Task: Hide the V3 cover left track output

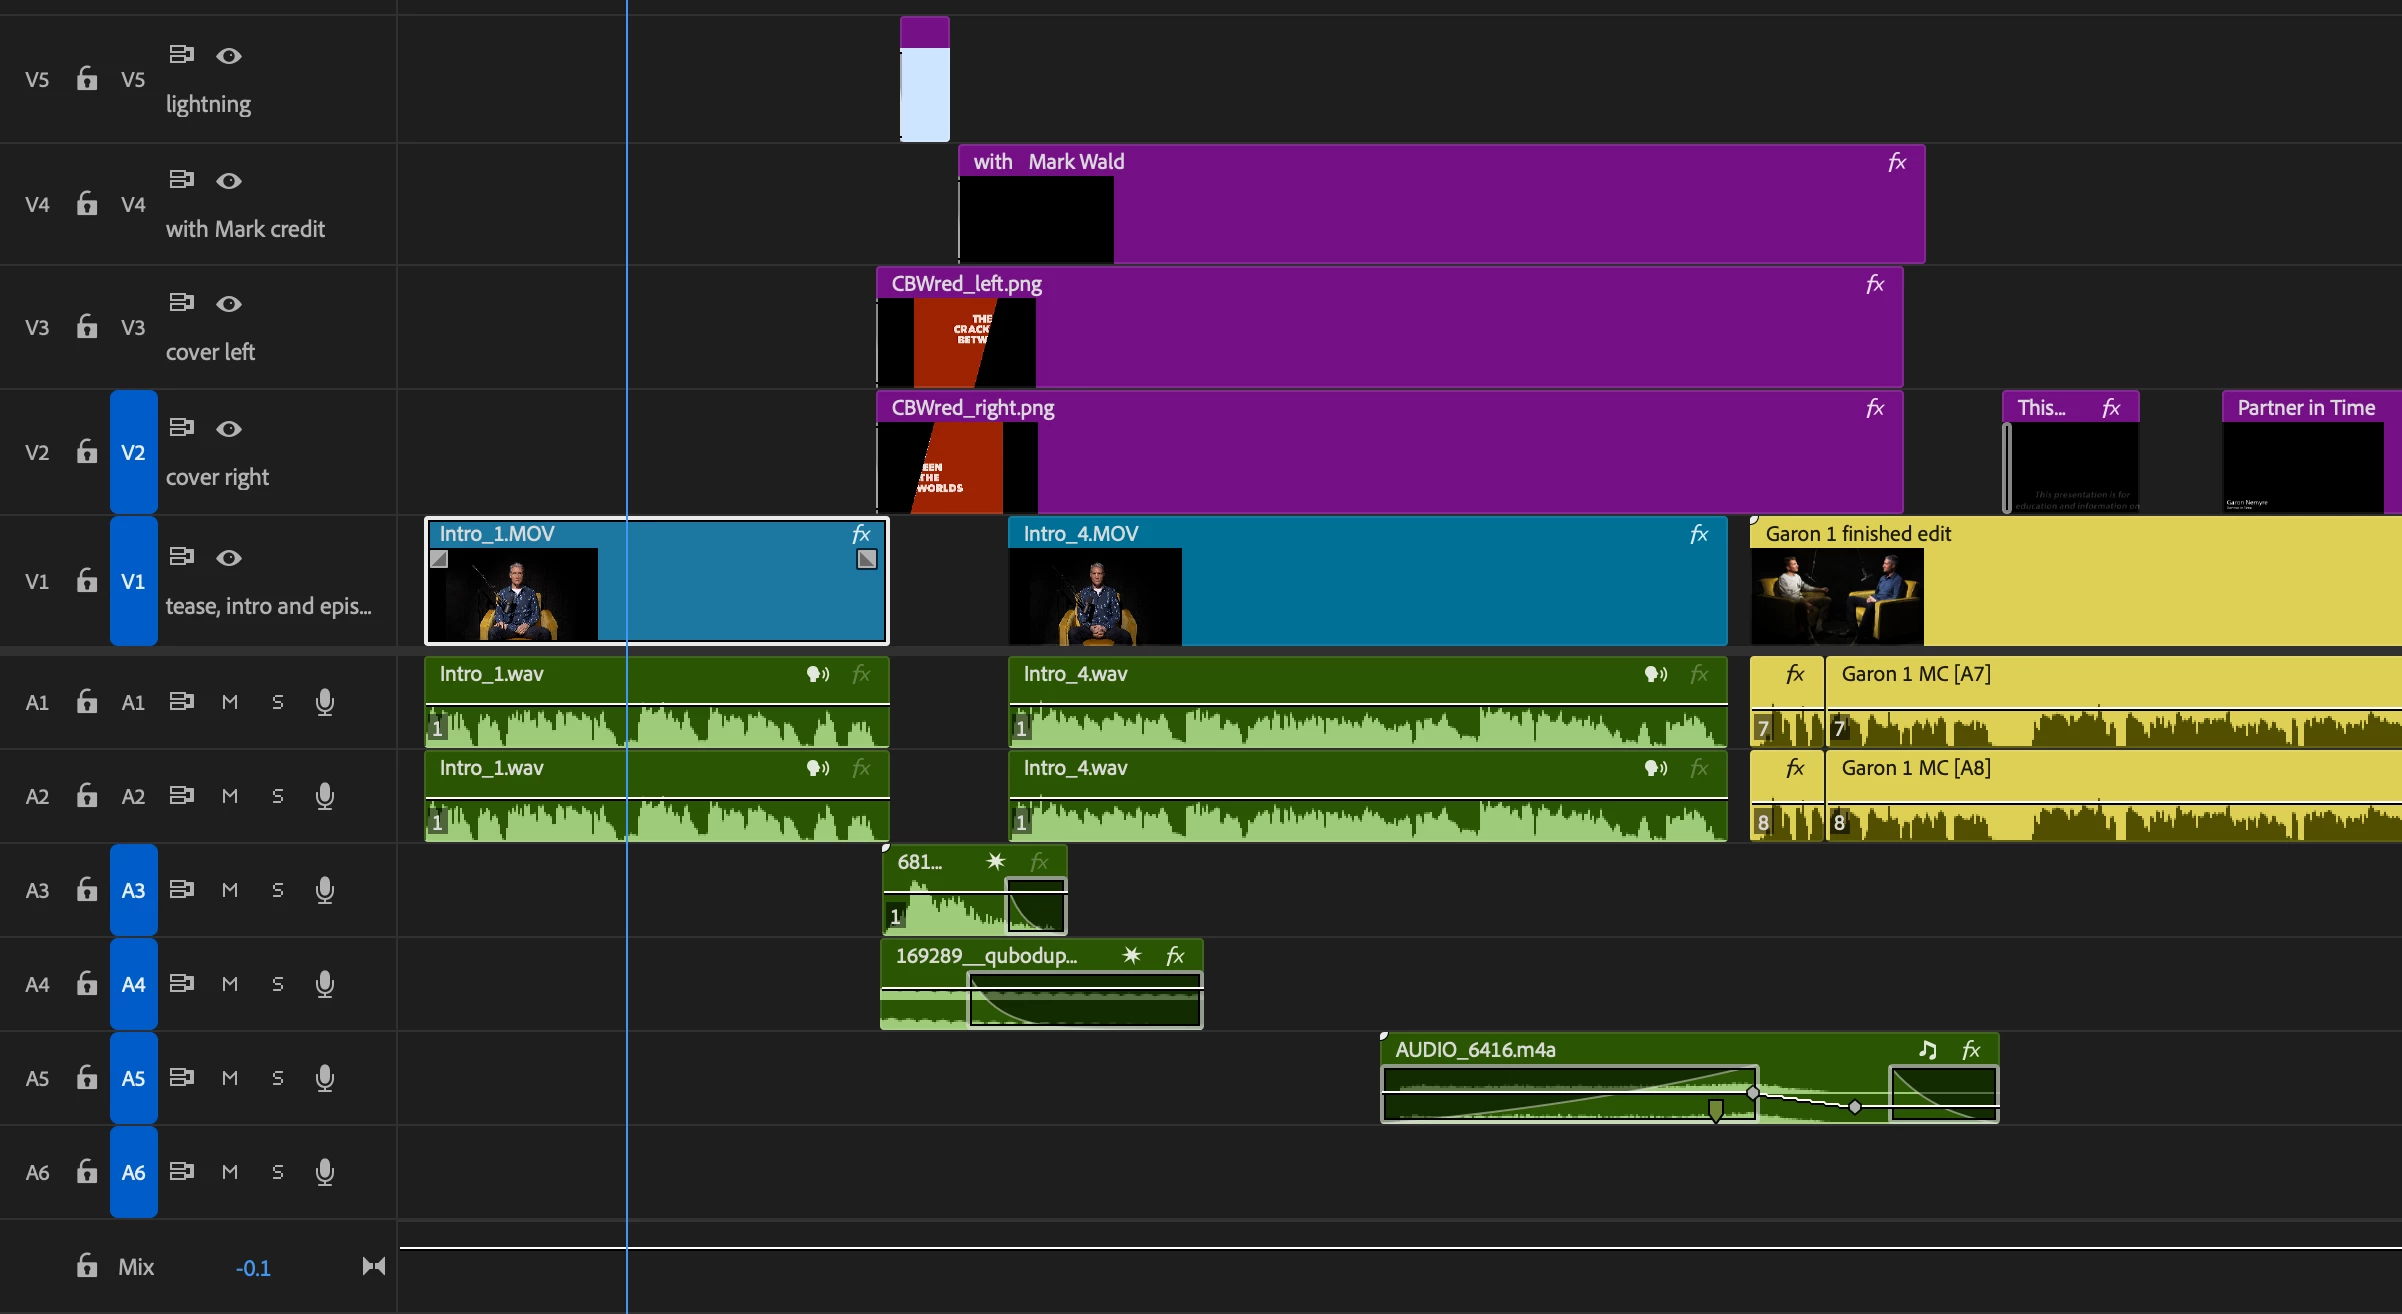Action: (229, 304)
